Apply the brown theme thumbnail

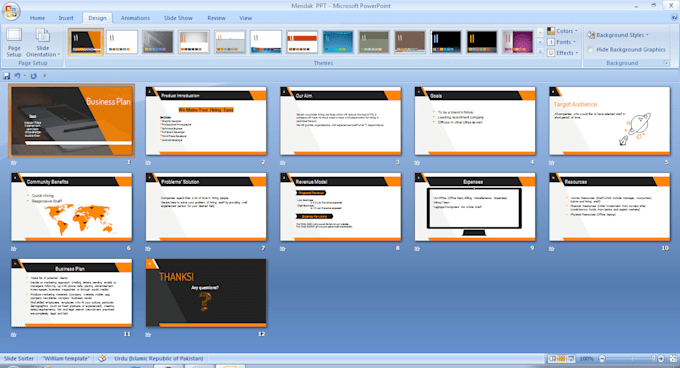[x=410, y=42]
